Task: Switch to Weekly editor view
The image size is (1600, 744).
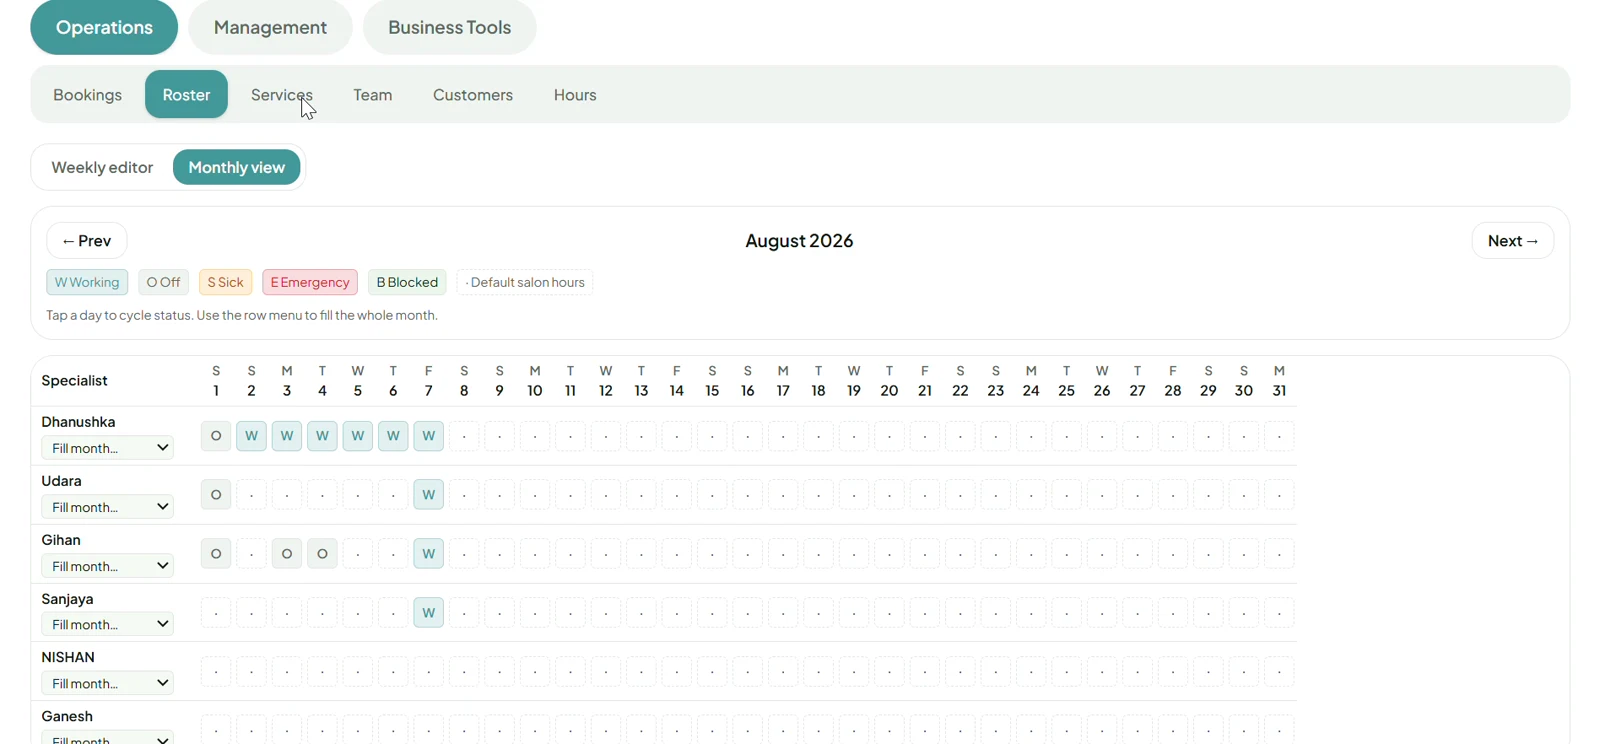Action: click(x=102, y=167)
